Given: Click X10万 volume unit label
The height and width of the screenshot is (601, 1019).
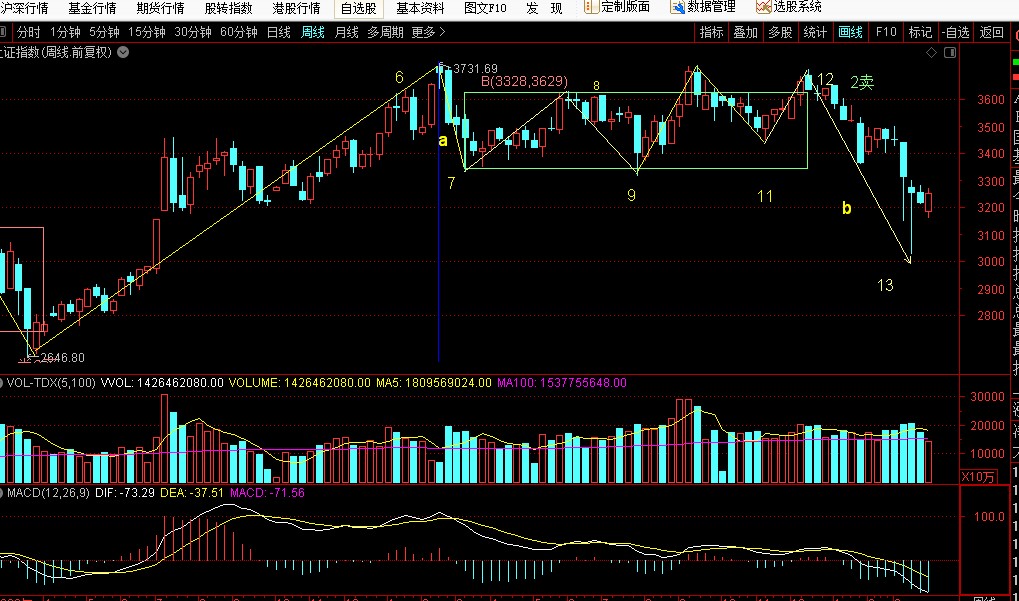Looking at the screenshot, I should point(977,478).
